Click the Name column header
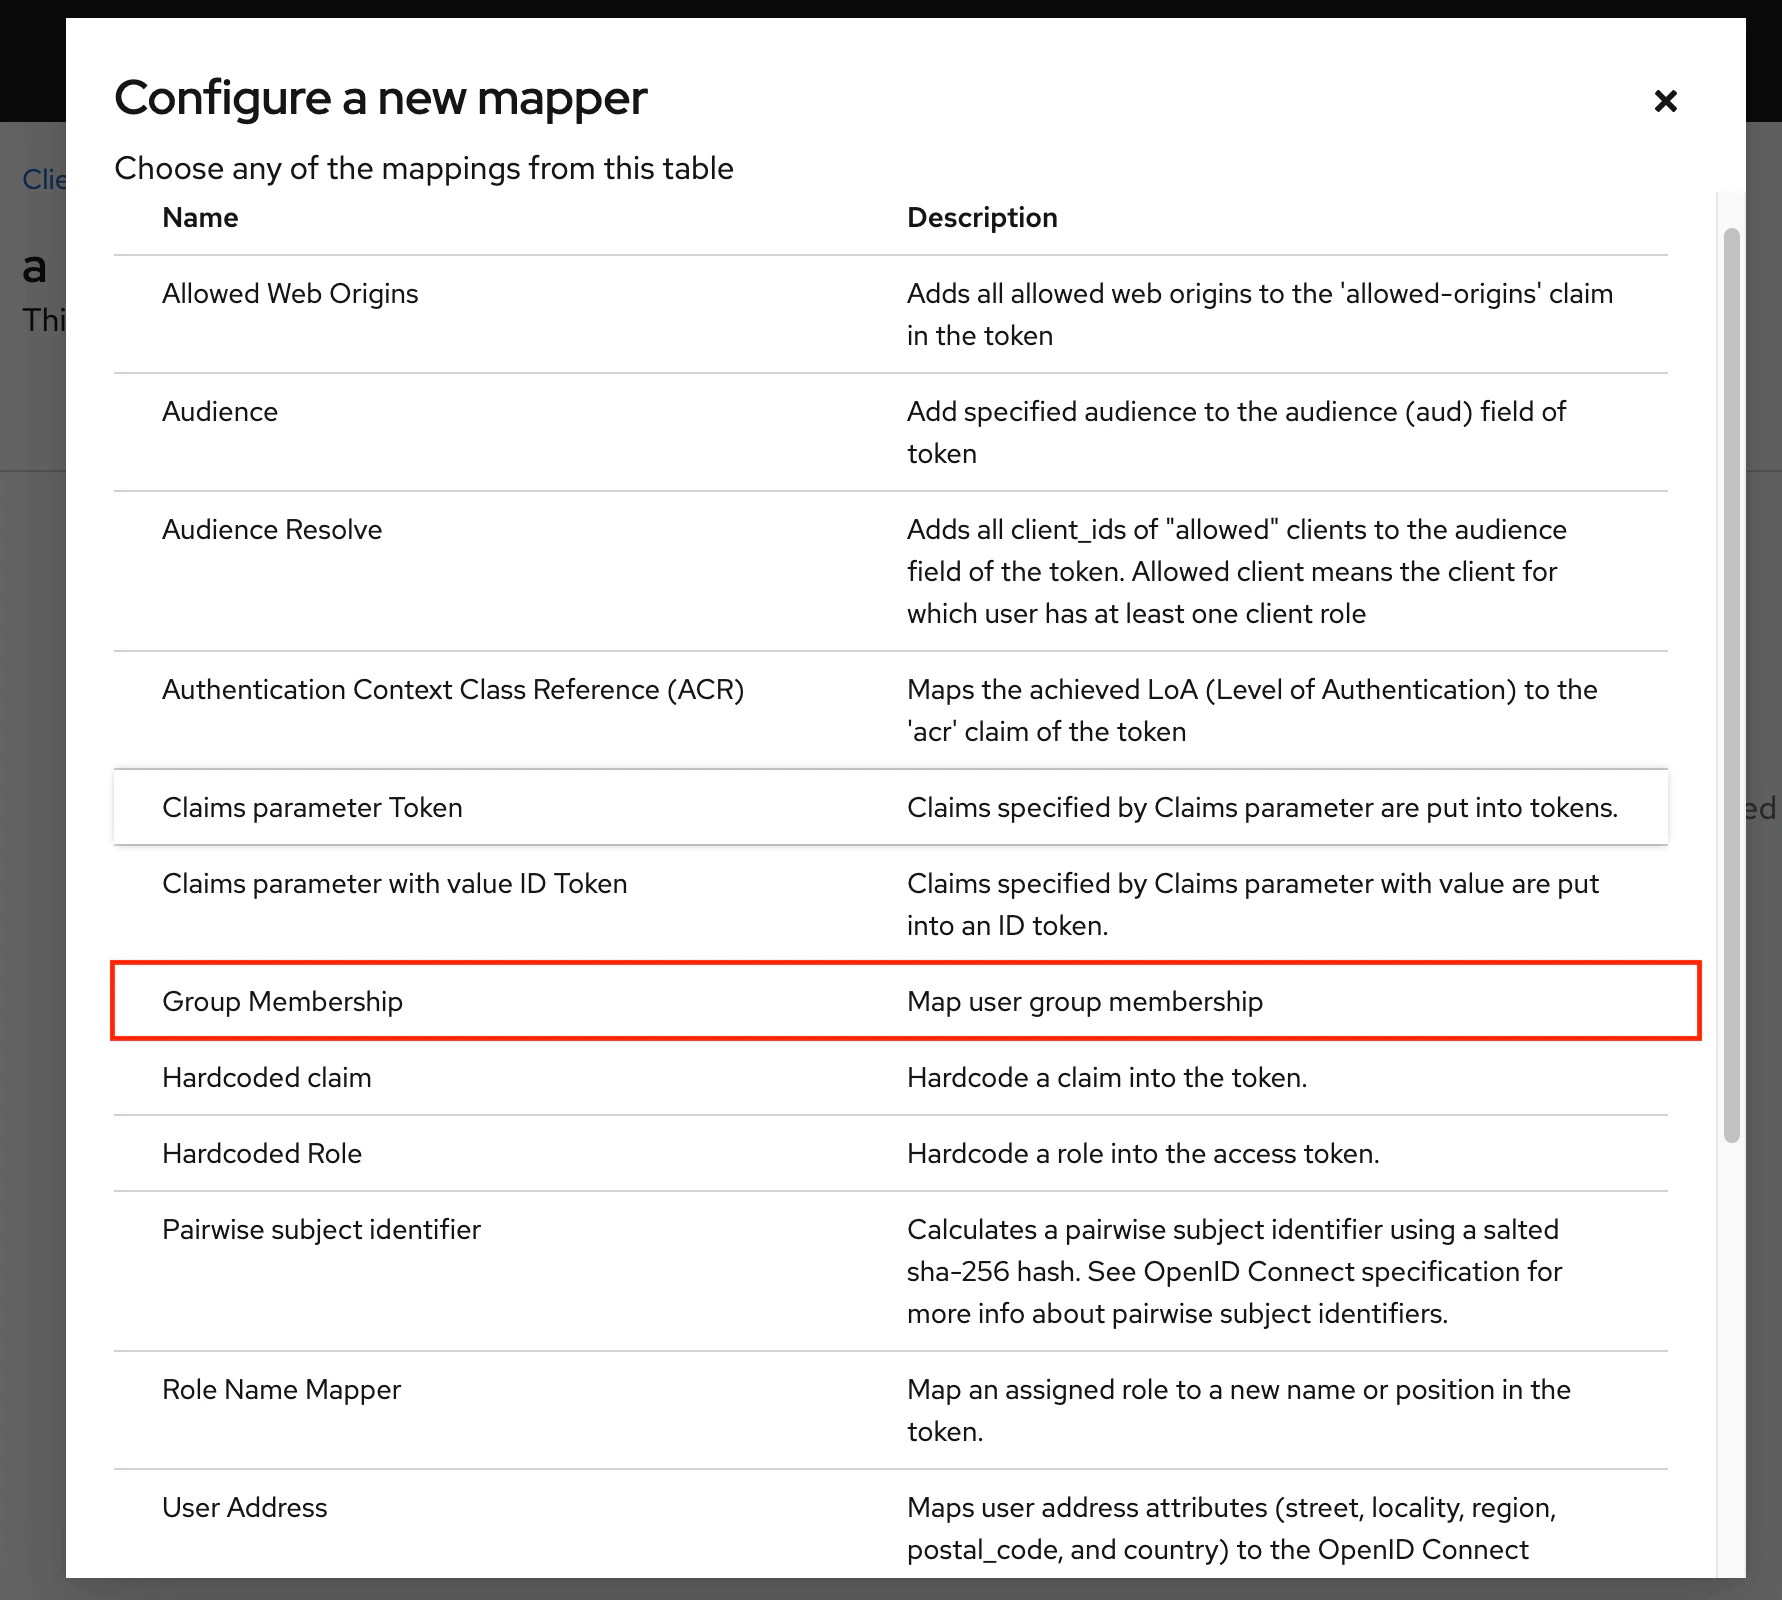Viewport: 1782px width, 1600px height. (200, 217)
